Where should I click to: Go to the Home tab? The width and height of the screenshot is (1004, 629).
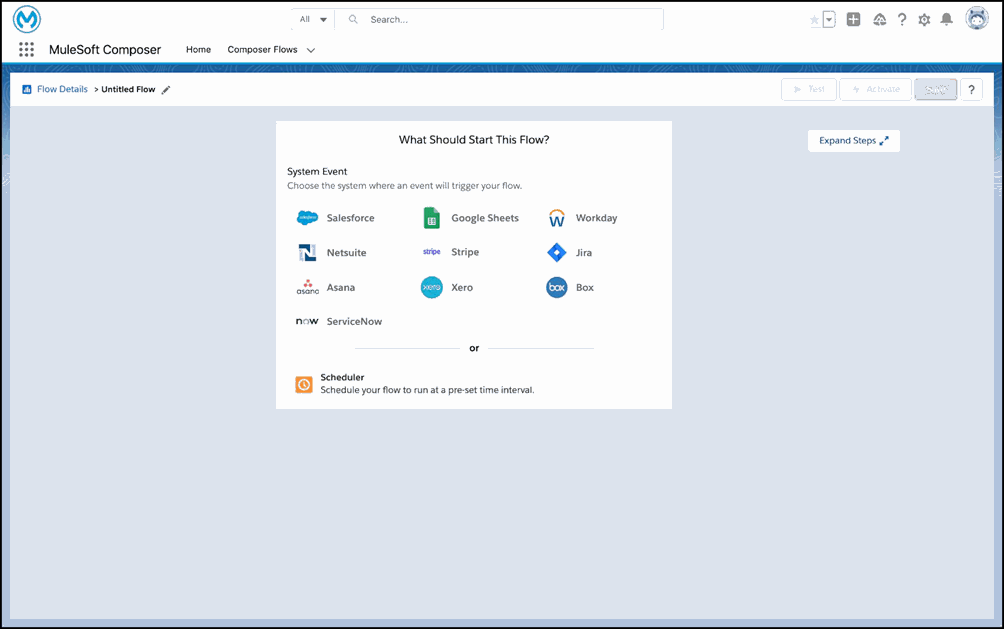(x=198, y=50)
